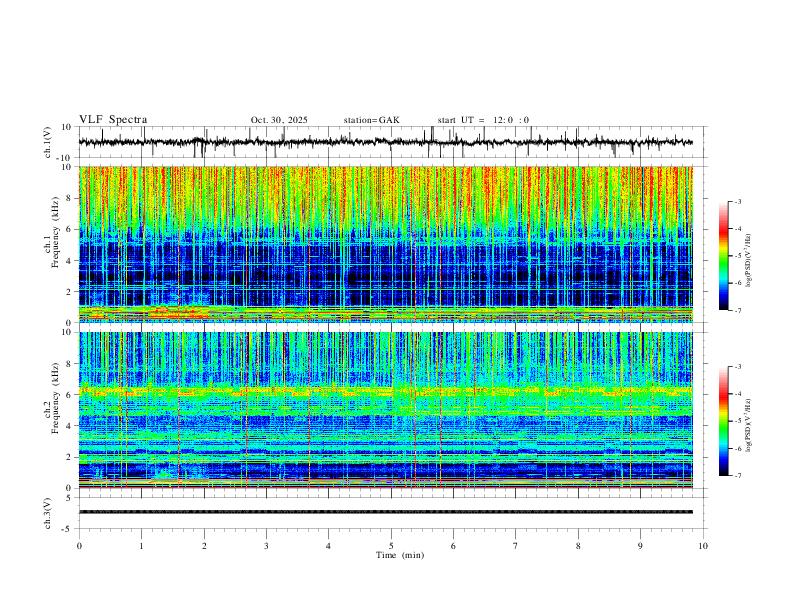Image resolution: width=792 pixels, height=612 pixels.
Task: Click the "6" kHz tick on ch.2 spectrogram axis
Action: [69, 395]
